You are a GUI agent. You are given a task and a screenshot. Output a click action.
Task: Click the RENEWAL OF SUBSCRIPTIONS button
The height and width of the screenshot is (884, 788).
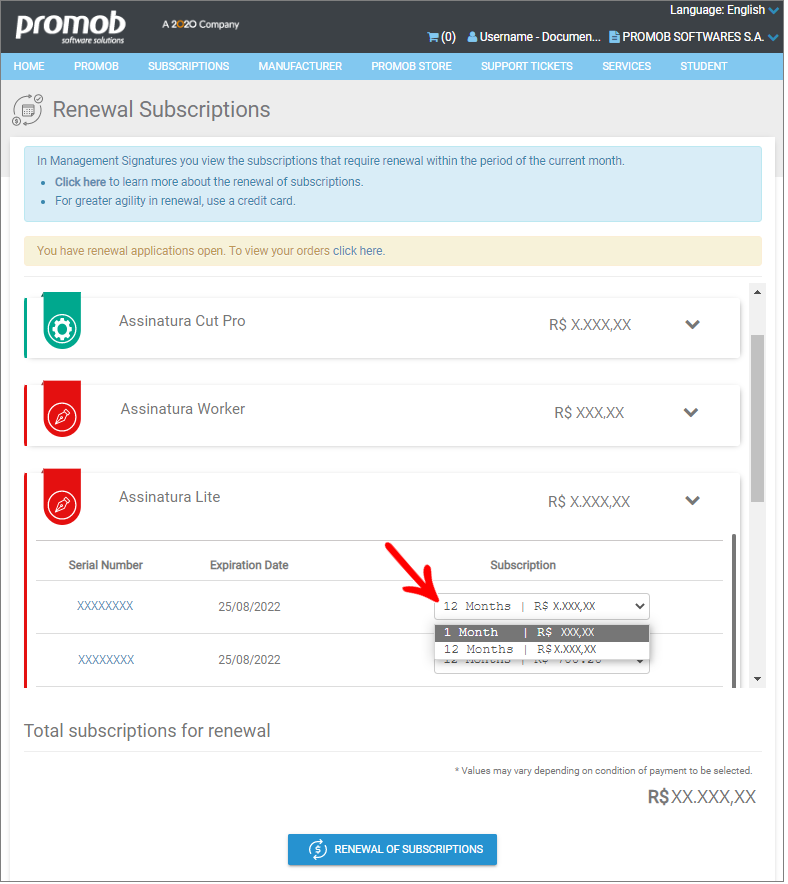pos(394,852)
